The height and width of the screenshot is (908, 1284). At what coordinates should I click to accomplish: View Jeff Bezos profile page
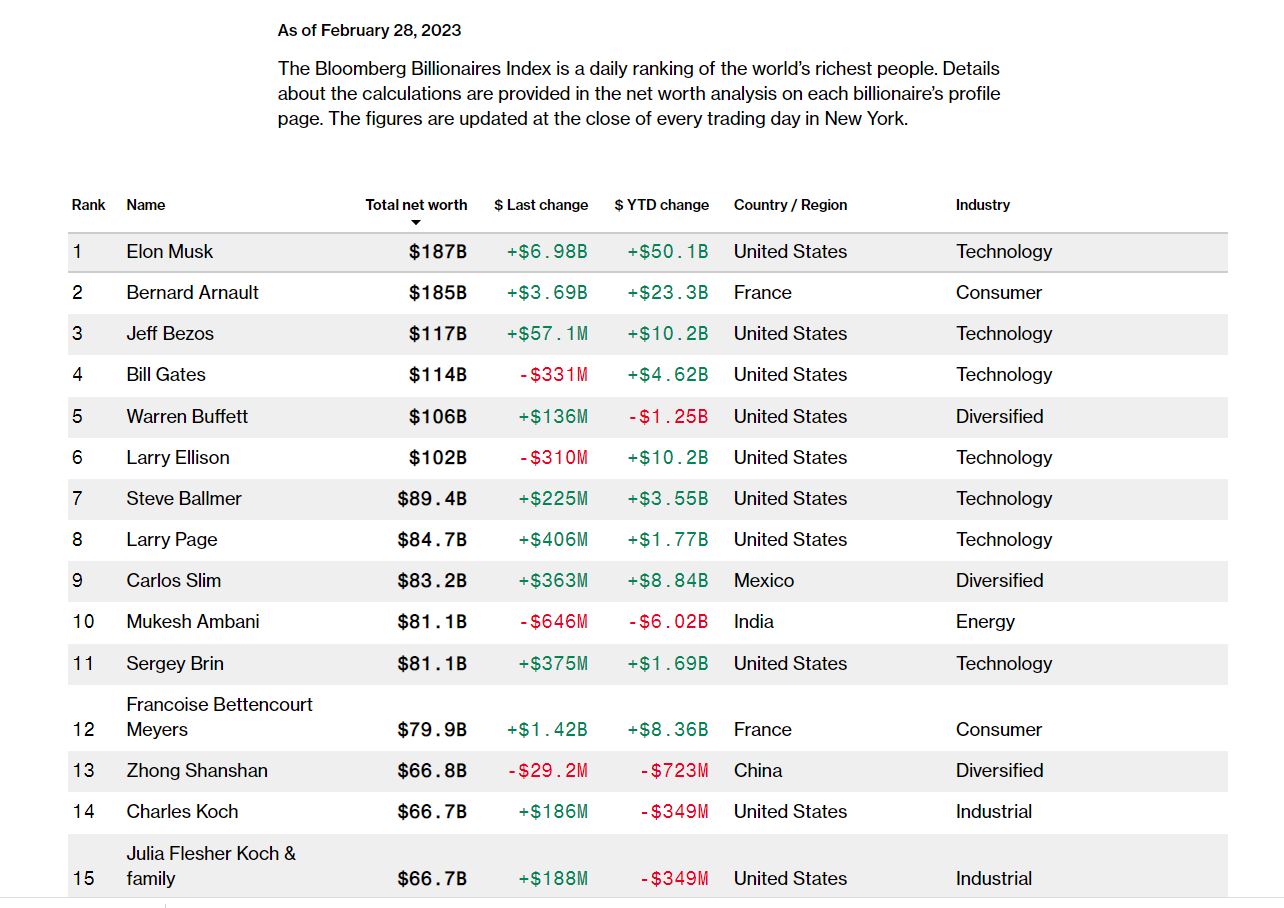[170, 334]
